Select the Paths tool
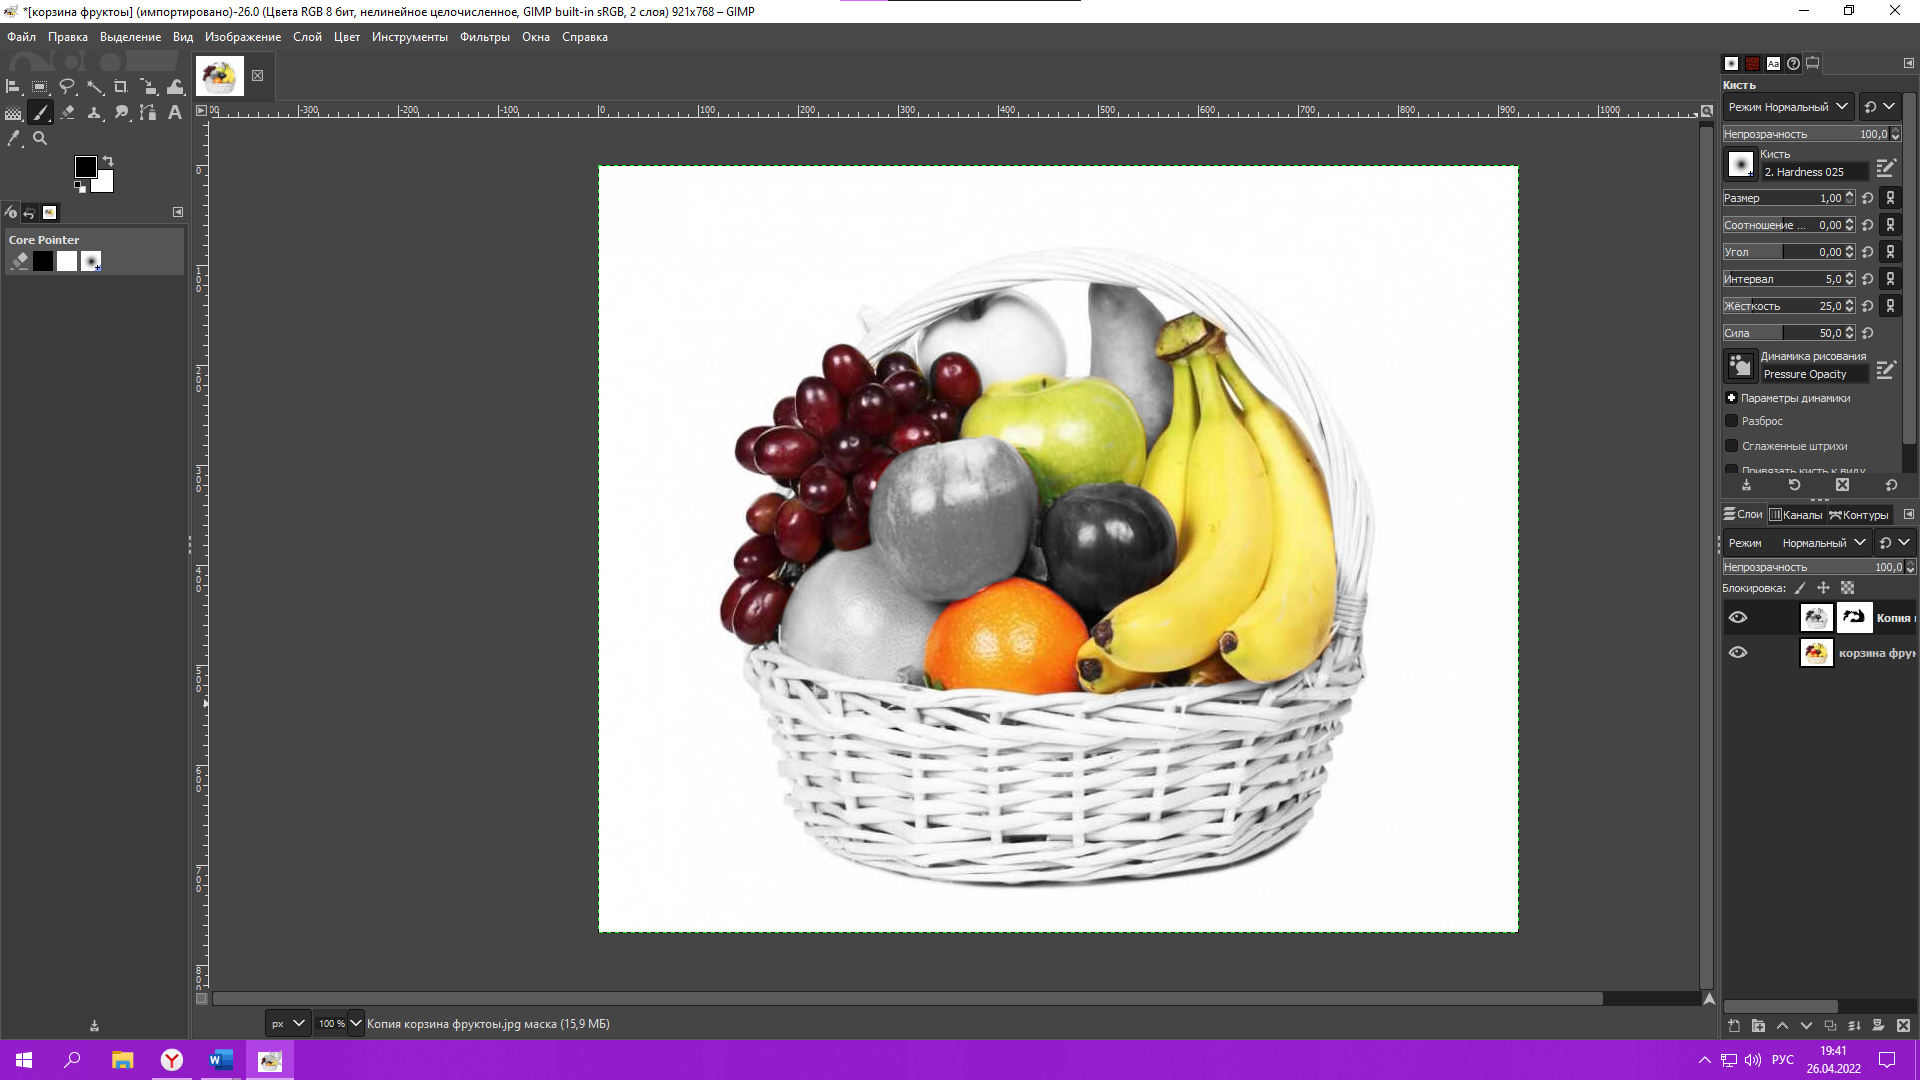The height and width of the screenshot is (1080, 1920). tap(148, 113)
